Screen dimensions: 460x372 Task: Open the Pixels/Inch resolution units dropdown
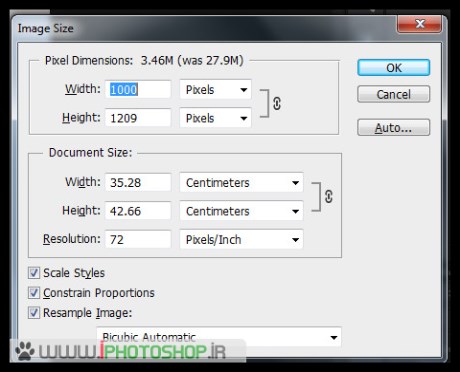241,239
